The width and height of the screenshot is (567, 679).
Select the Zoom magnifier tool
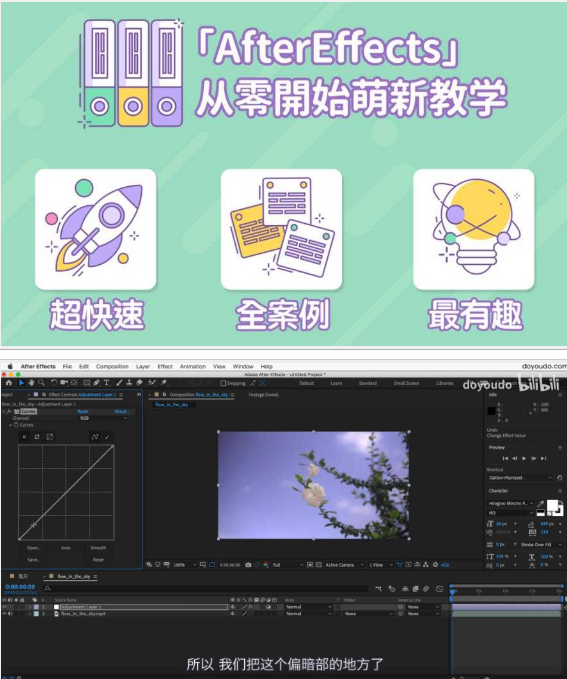coord(41,383)
